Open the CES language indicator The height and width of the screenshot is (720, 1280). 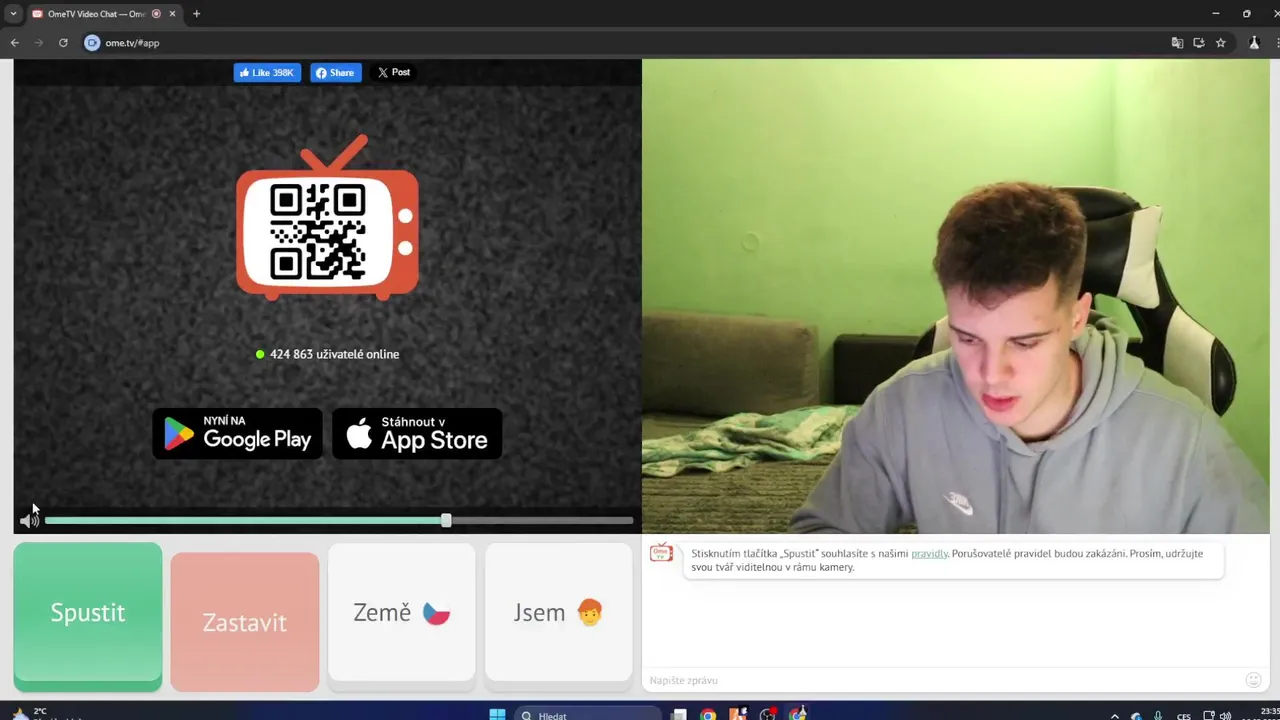click(x=1184, y=715)
